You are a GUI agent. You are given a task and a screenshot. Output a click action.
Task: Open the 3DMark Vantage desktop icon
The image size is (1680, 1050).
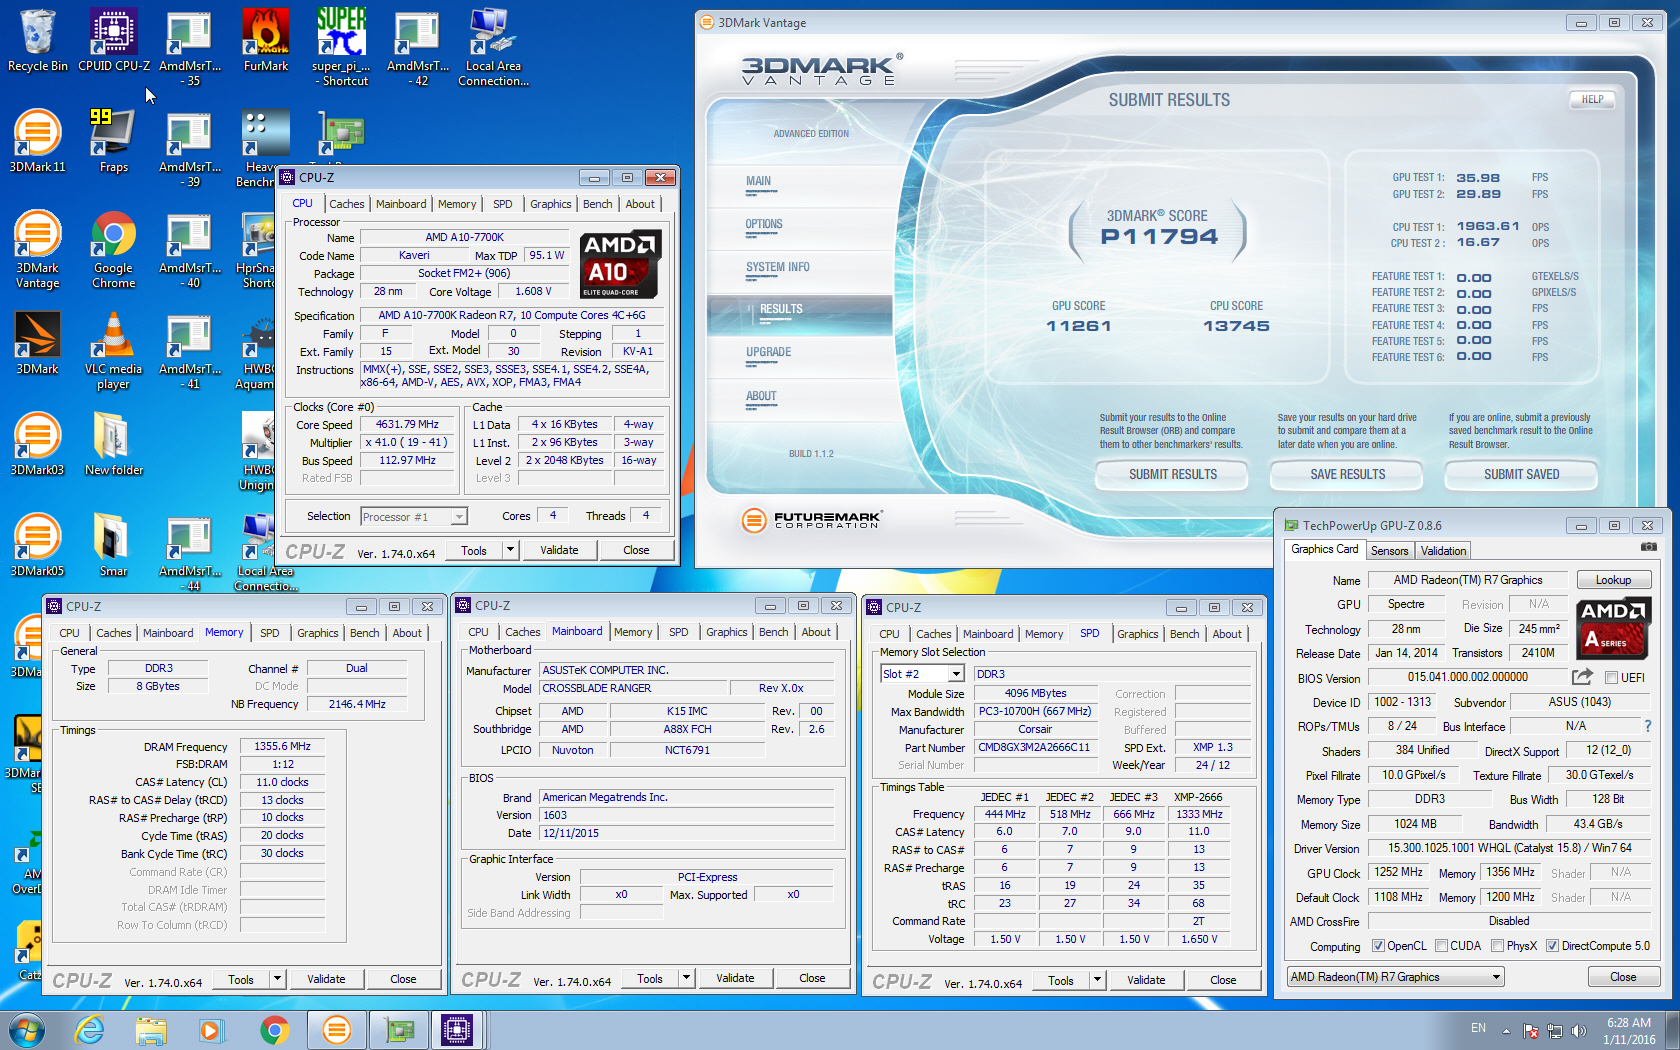coord(38,250)
